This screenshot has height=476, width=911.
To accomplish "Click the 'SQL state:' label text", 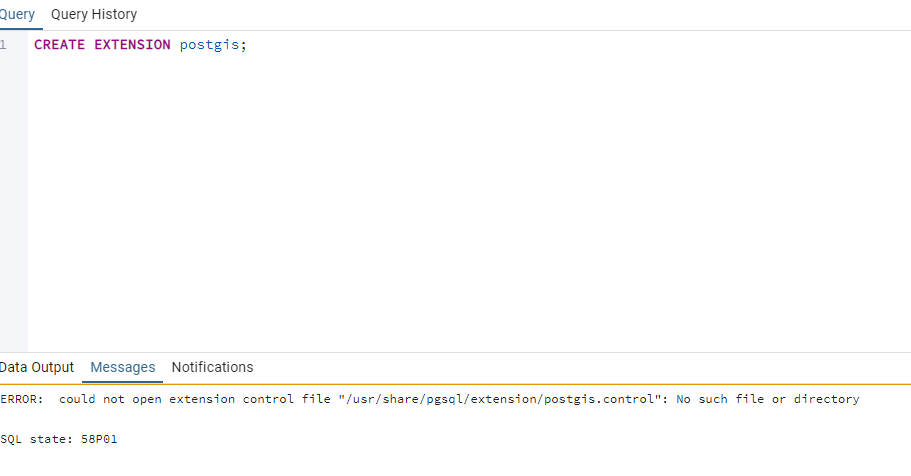I will click(37, 439).
